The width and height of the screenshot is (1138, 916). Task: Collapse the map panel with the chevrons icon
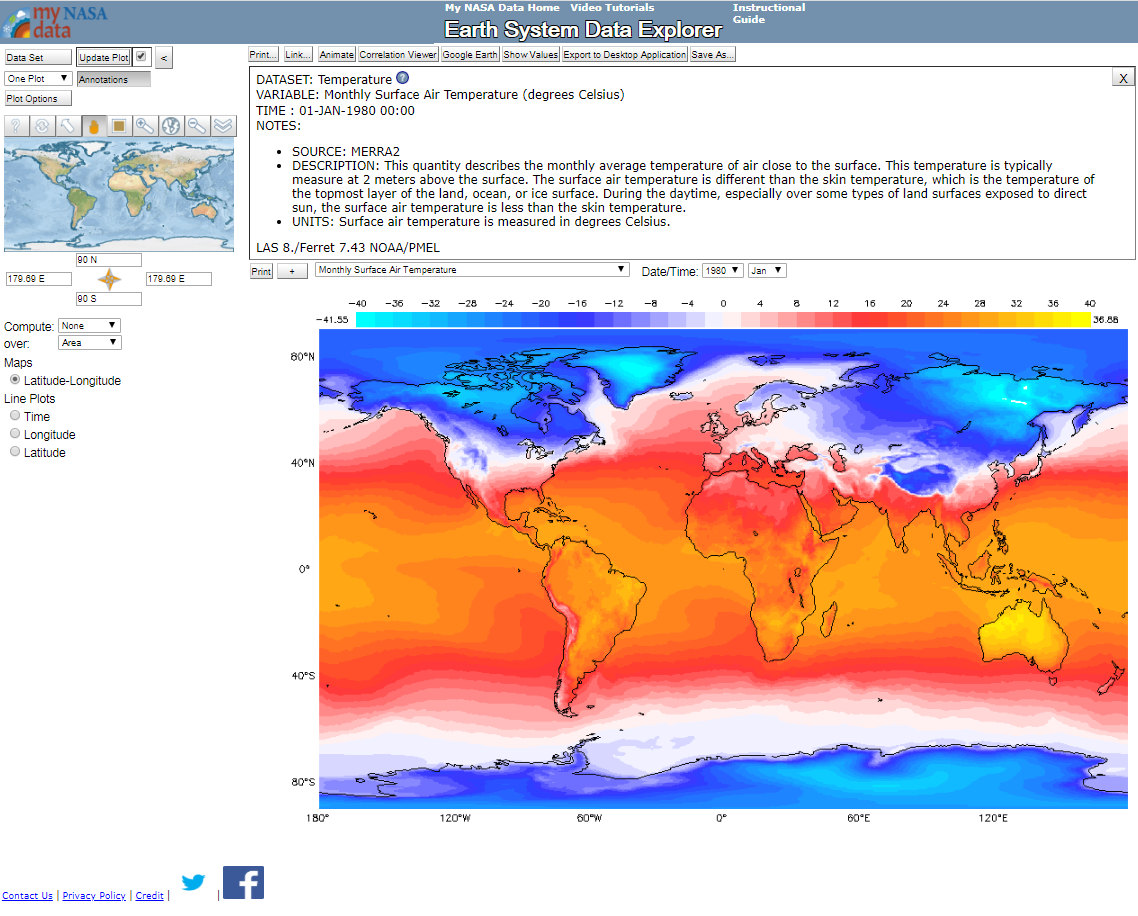click(221, 125)
